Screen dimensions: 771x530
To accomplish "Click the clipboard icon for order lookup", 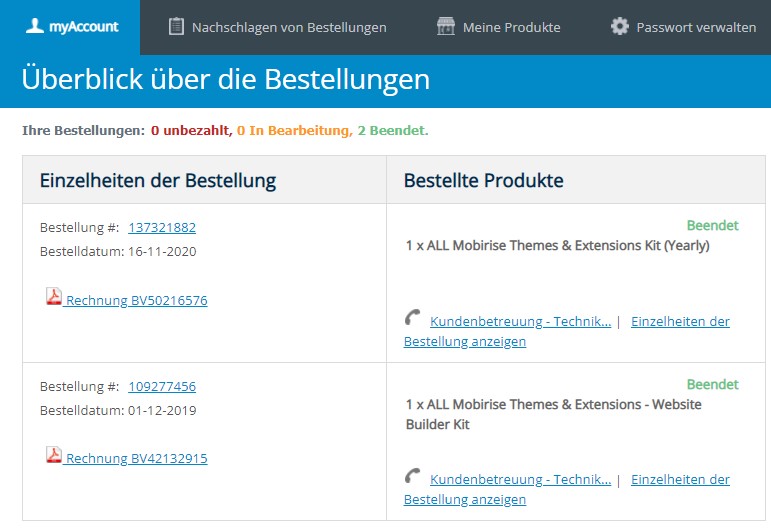I will [176, 27].
